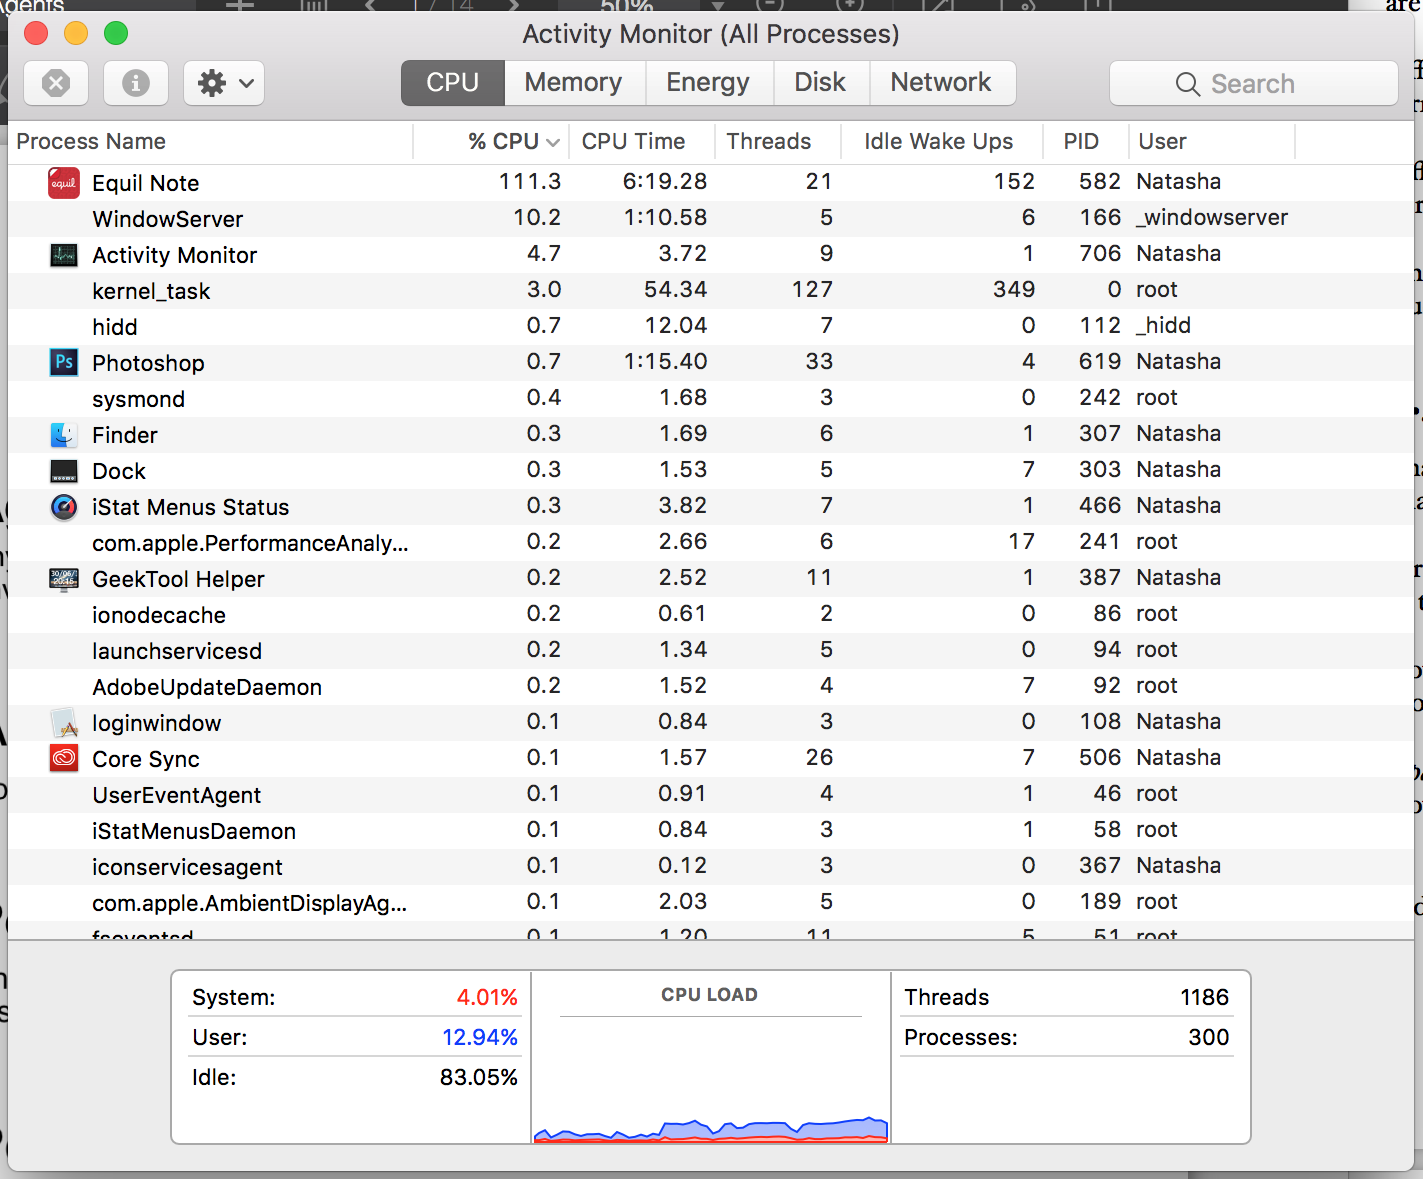1423x1179 pixels.
Task: Sort by Idle Wake Ups column
Action: [942, 142]
